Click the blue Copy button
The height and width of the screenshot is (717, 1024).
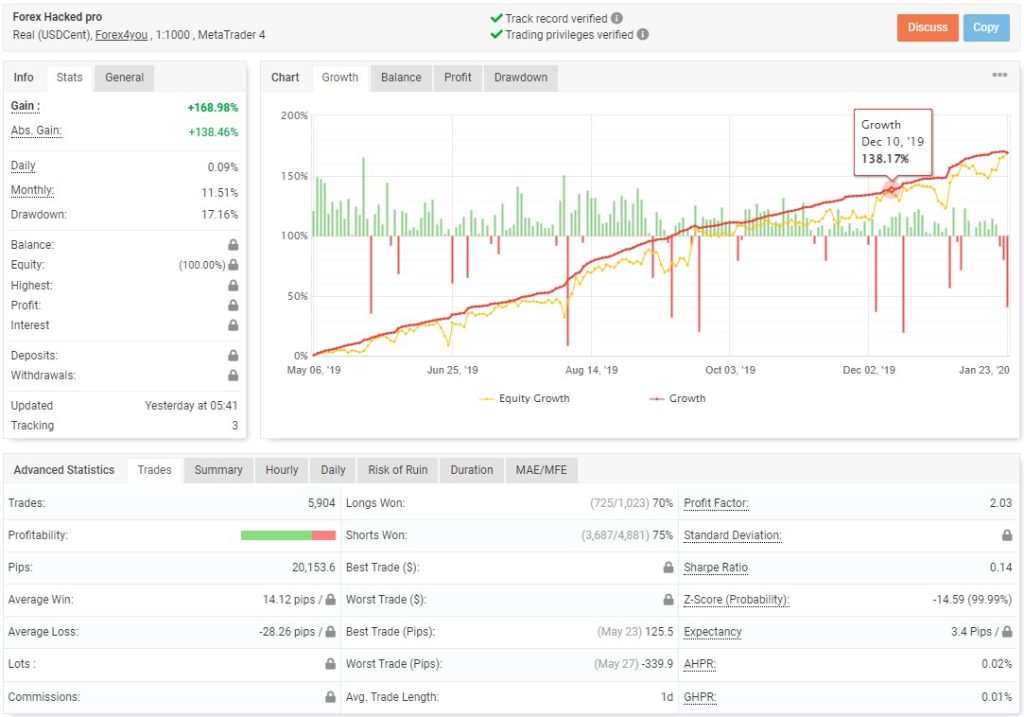click(x=986, y=27)
